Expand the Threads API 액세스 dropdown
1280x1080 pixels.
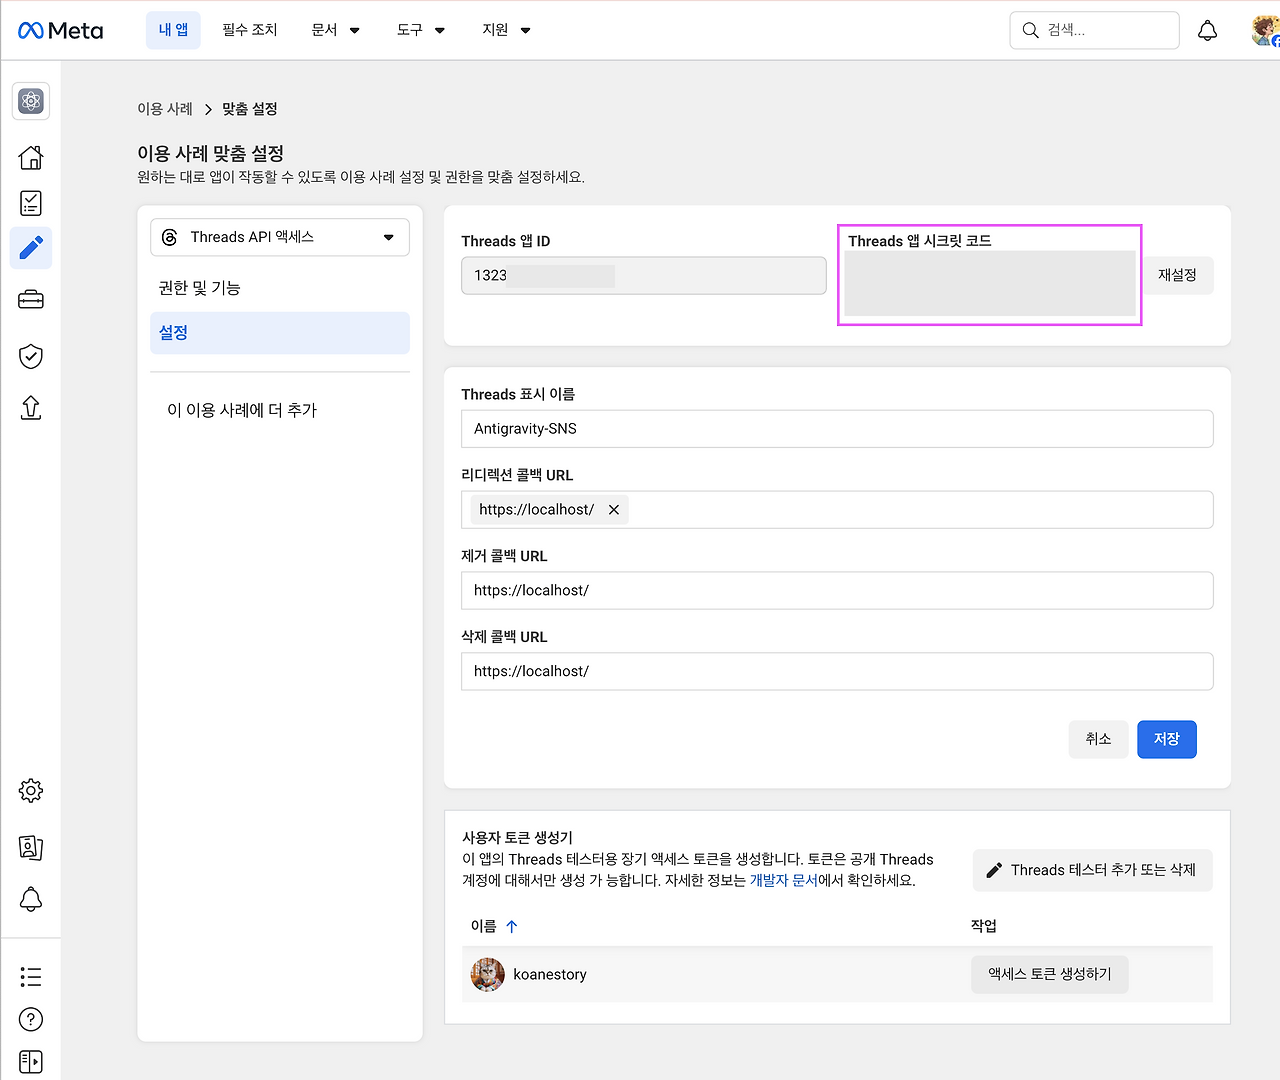click(280, 237)
